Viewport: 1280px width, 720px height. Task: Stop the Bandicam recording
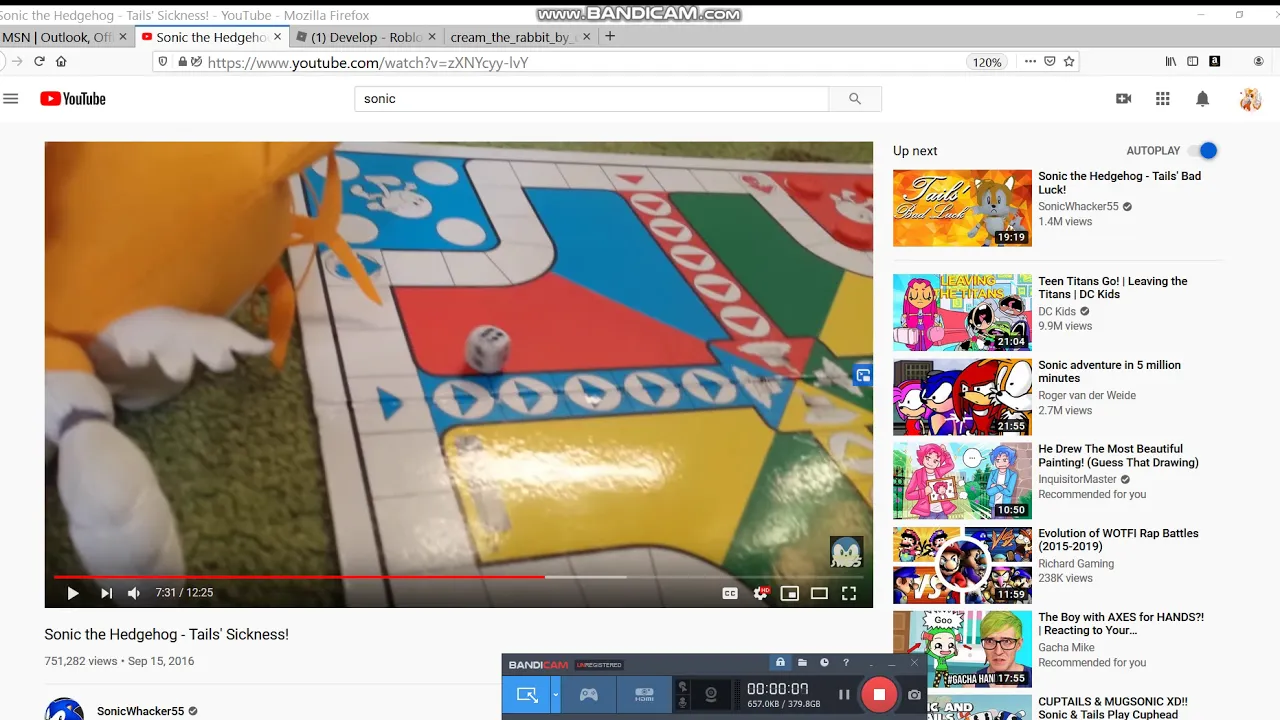coord(879,694)
